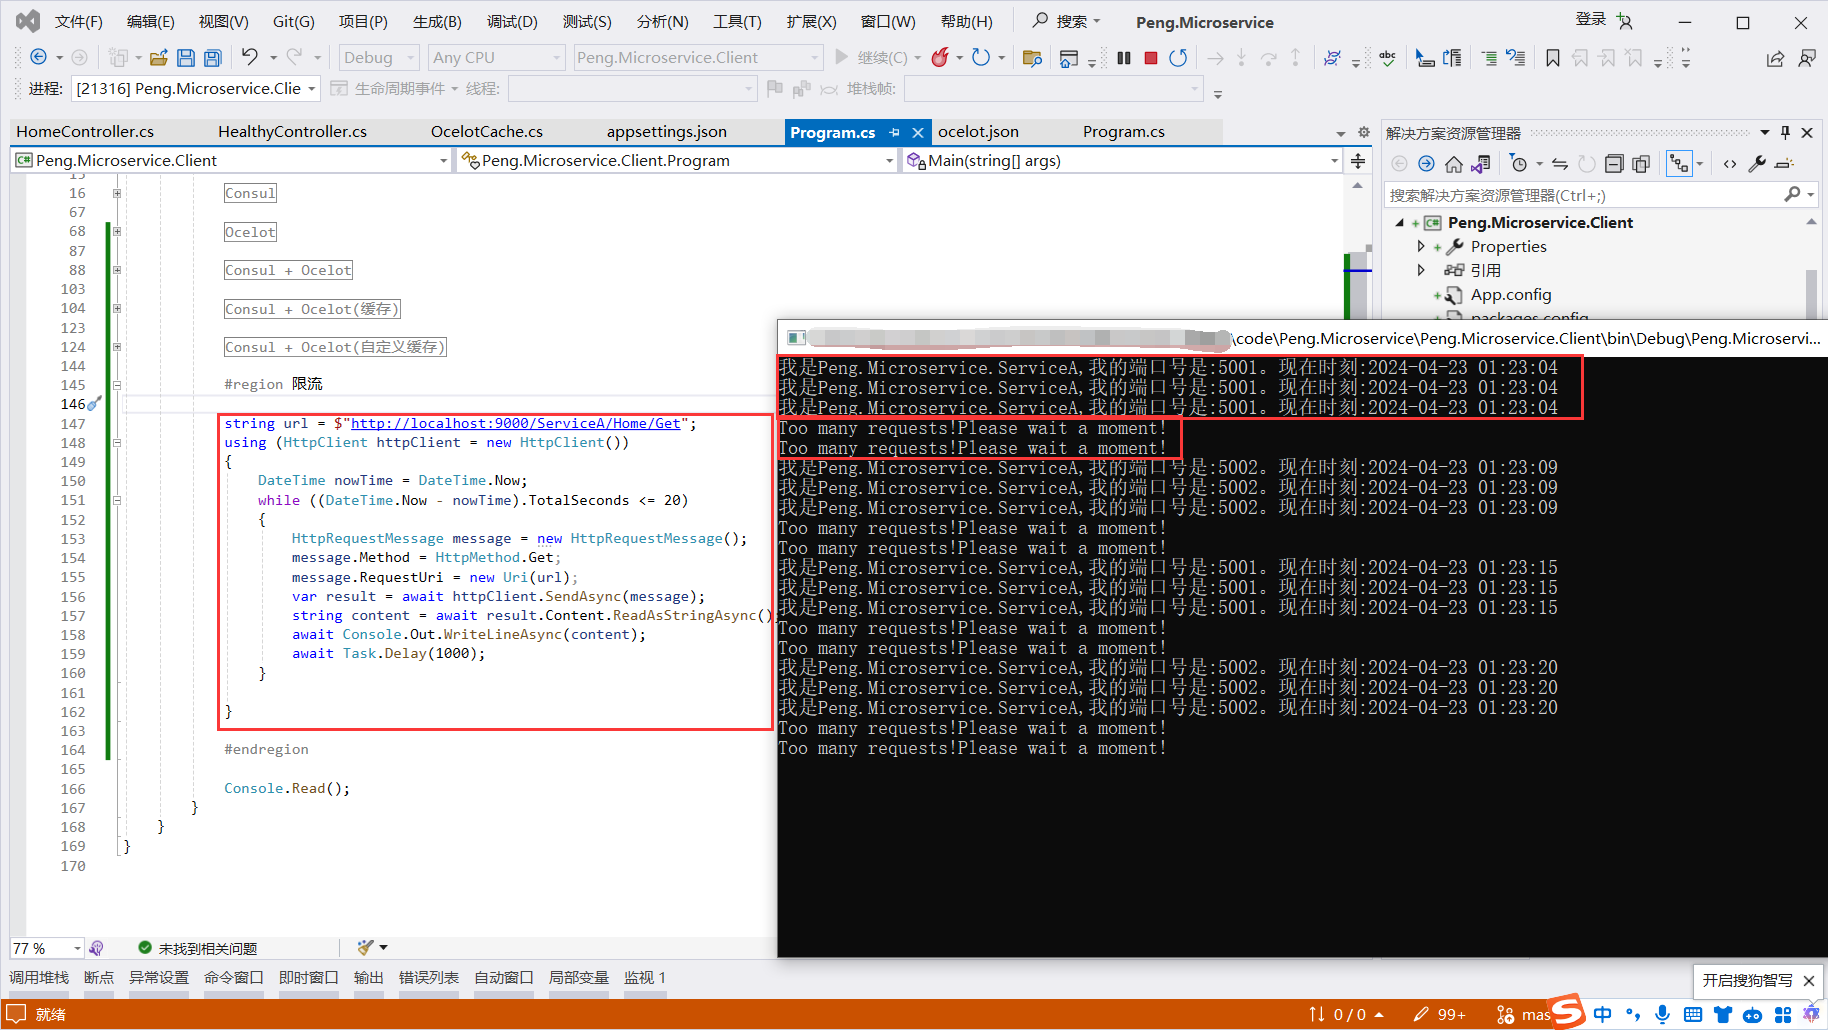The height and width of the screenshot is (1030, 1828).
Task: Click the Save All multi-disk icon
Action: click(x=212, y=58)
